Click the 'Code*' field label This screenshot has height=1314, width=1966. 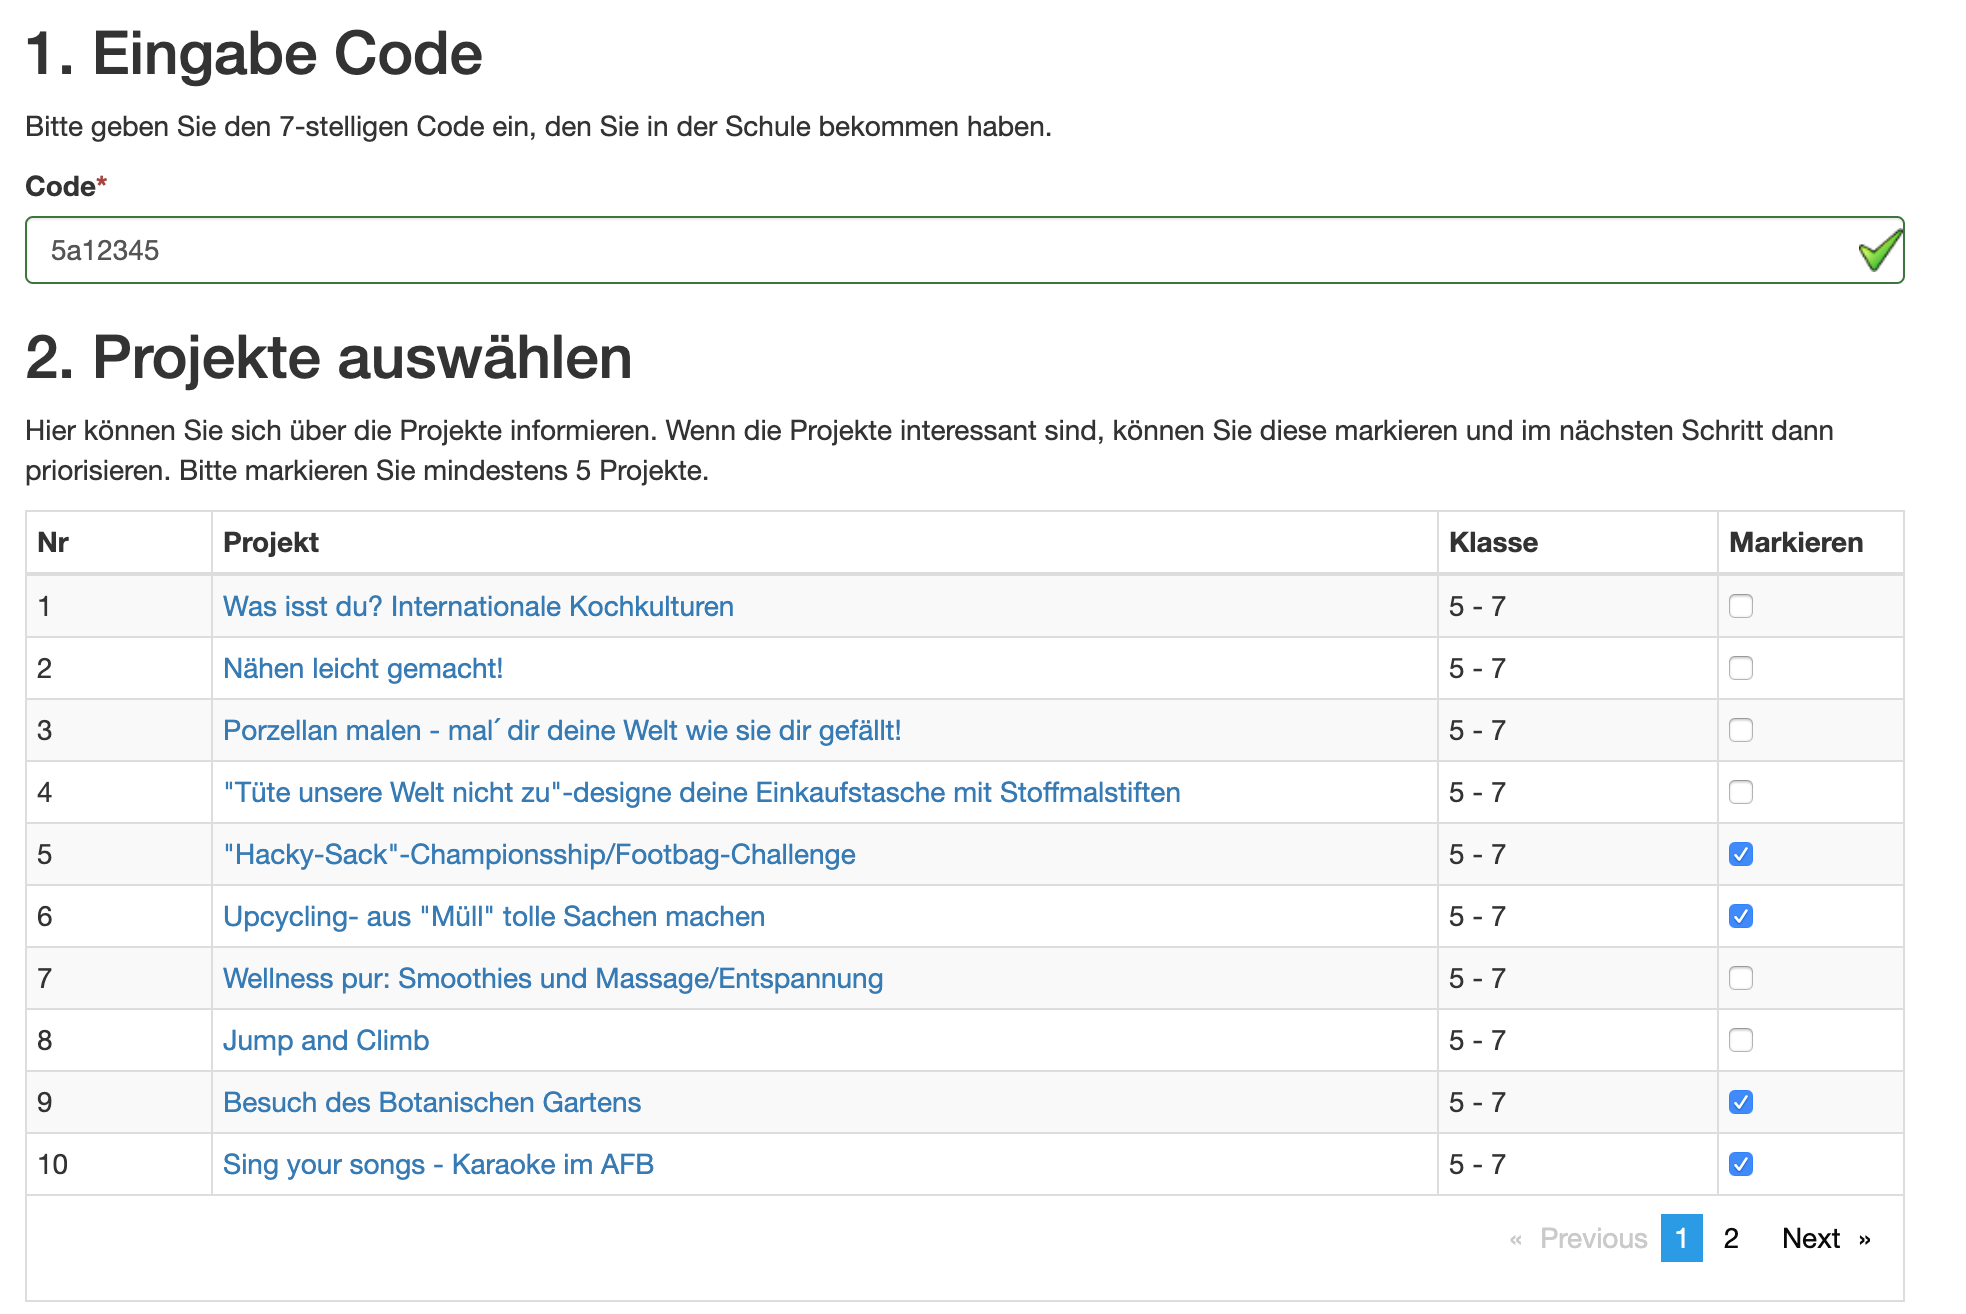tap(66, 186)
